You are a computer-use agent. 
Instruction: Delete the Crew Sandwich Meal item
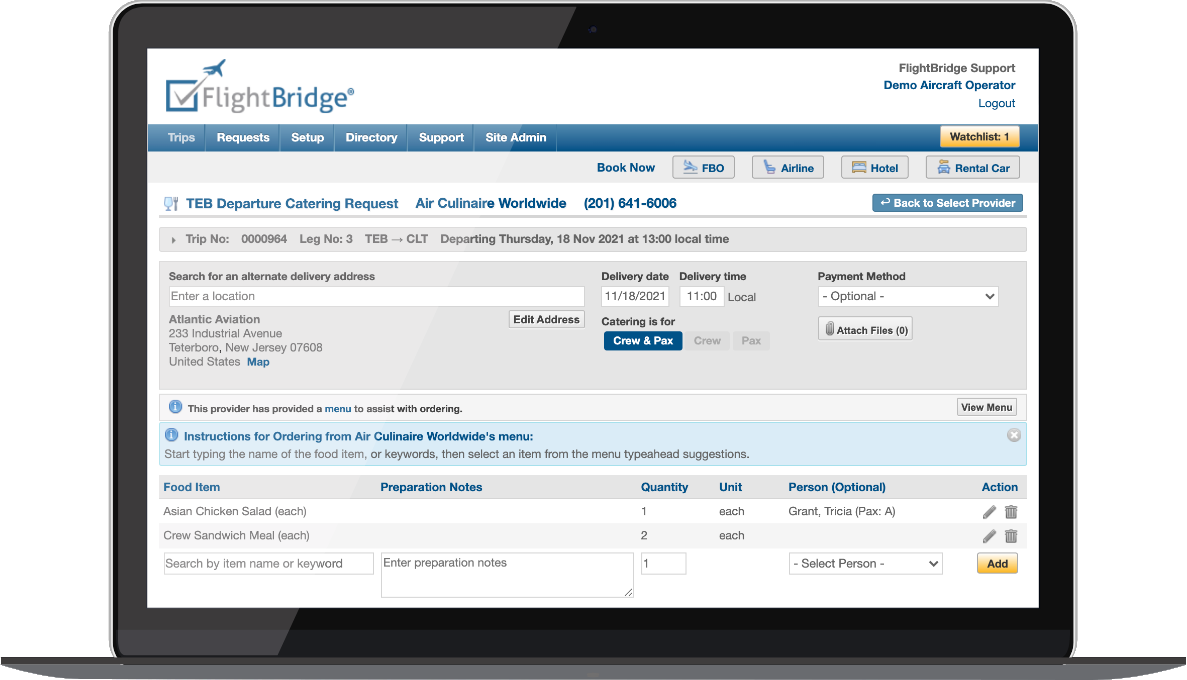[x=1011, y=536]
